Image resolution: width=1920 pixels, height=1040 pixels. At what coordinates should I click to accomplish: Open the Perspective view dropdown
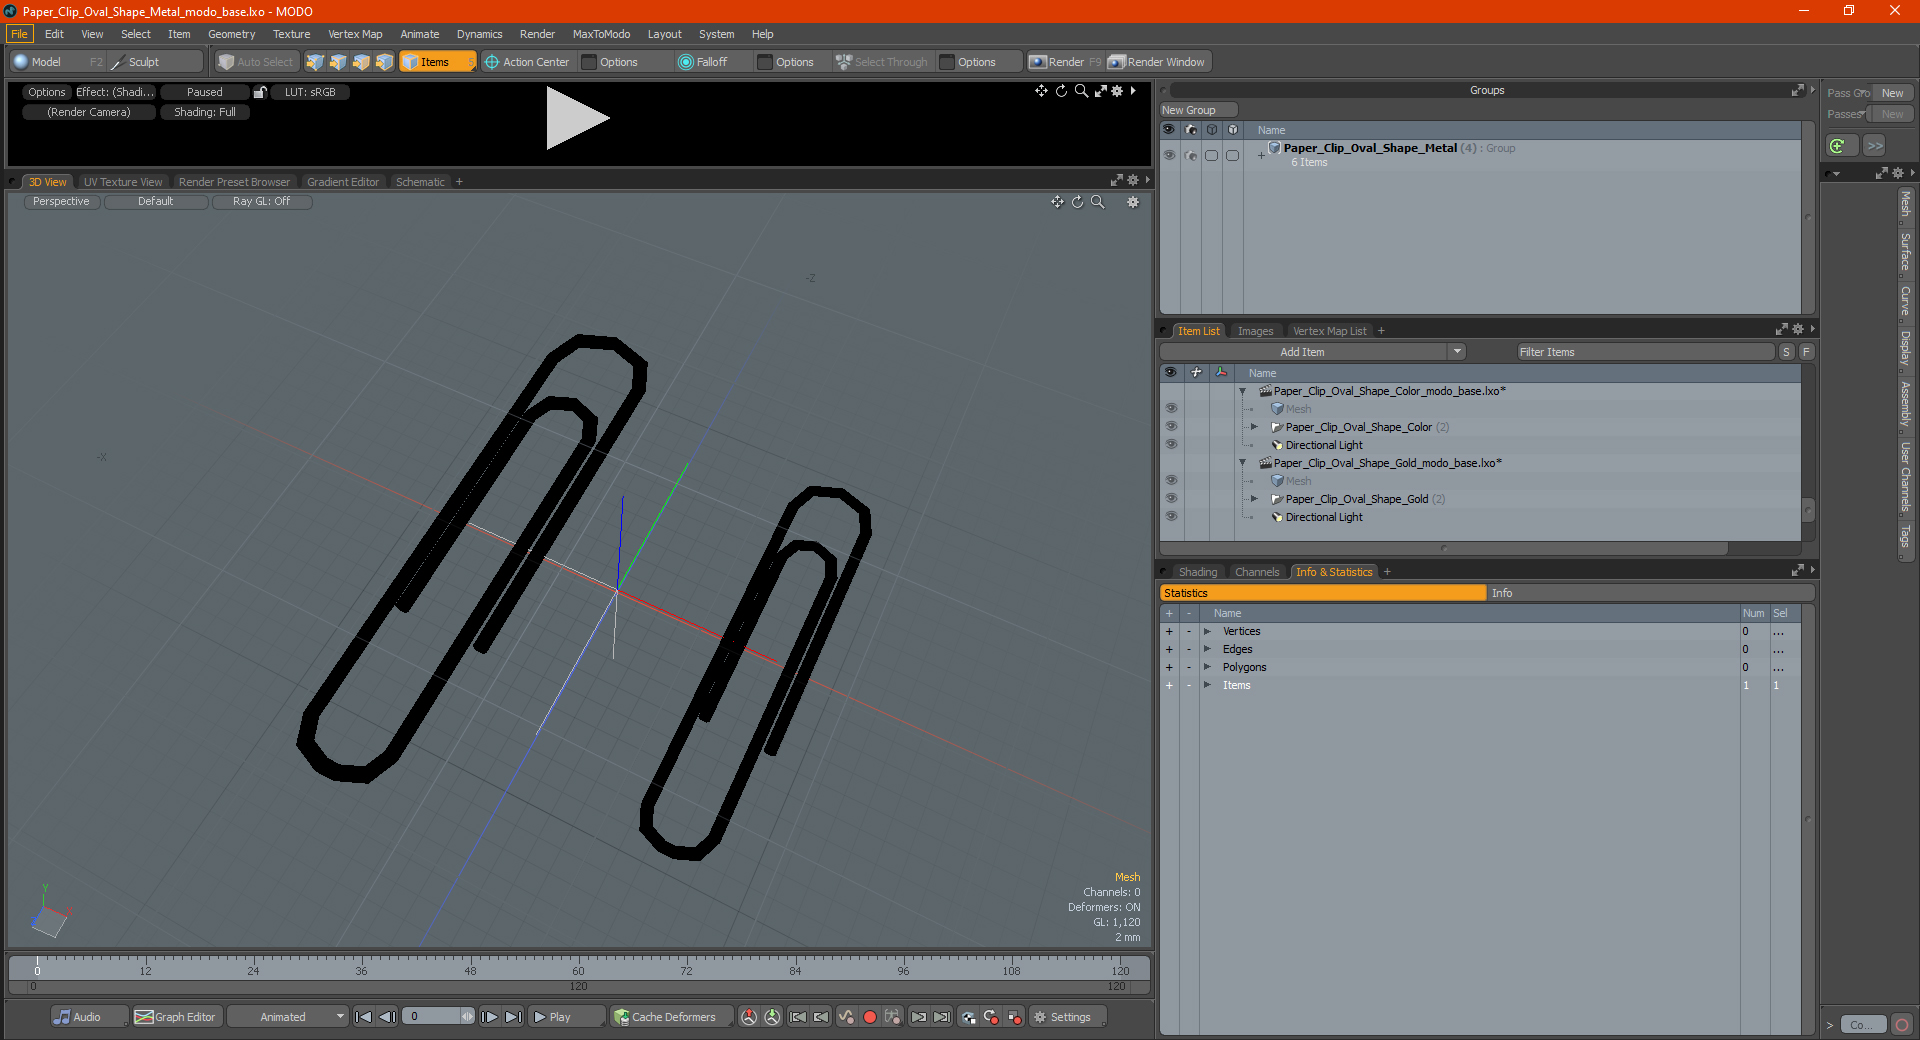61,202
